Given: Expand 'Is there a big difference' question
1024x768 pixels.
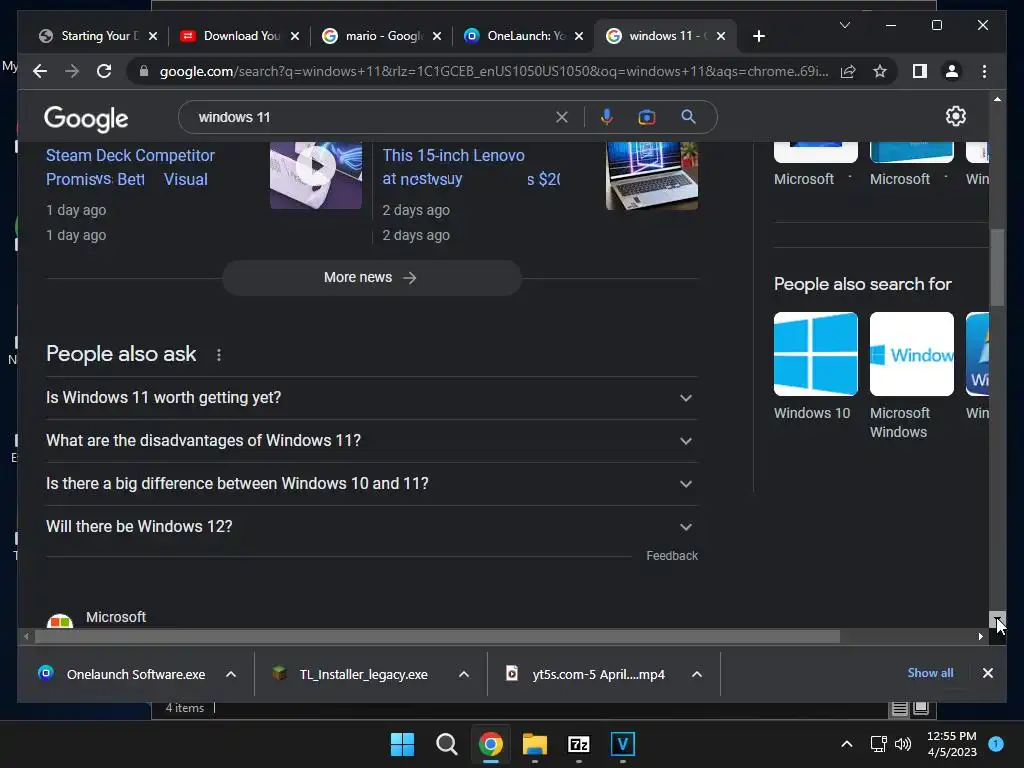Looking at the screenshot, I should (372, 484).
